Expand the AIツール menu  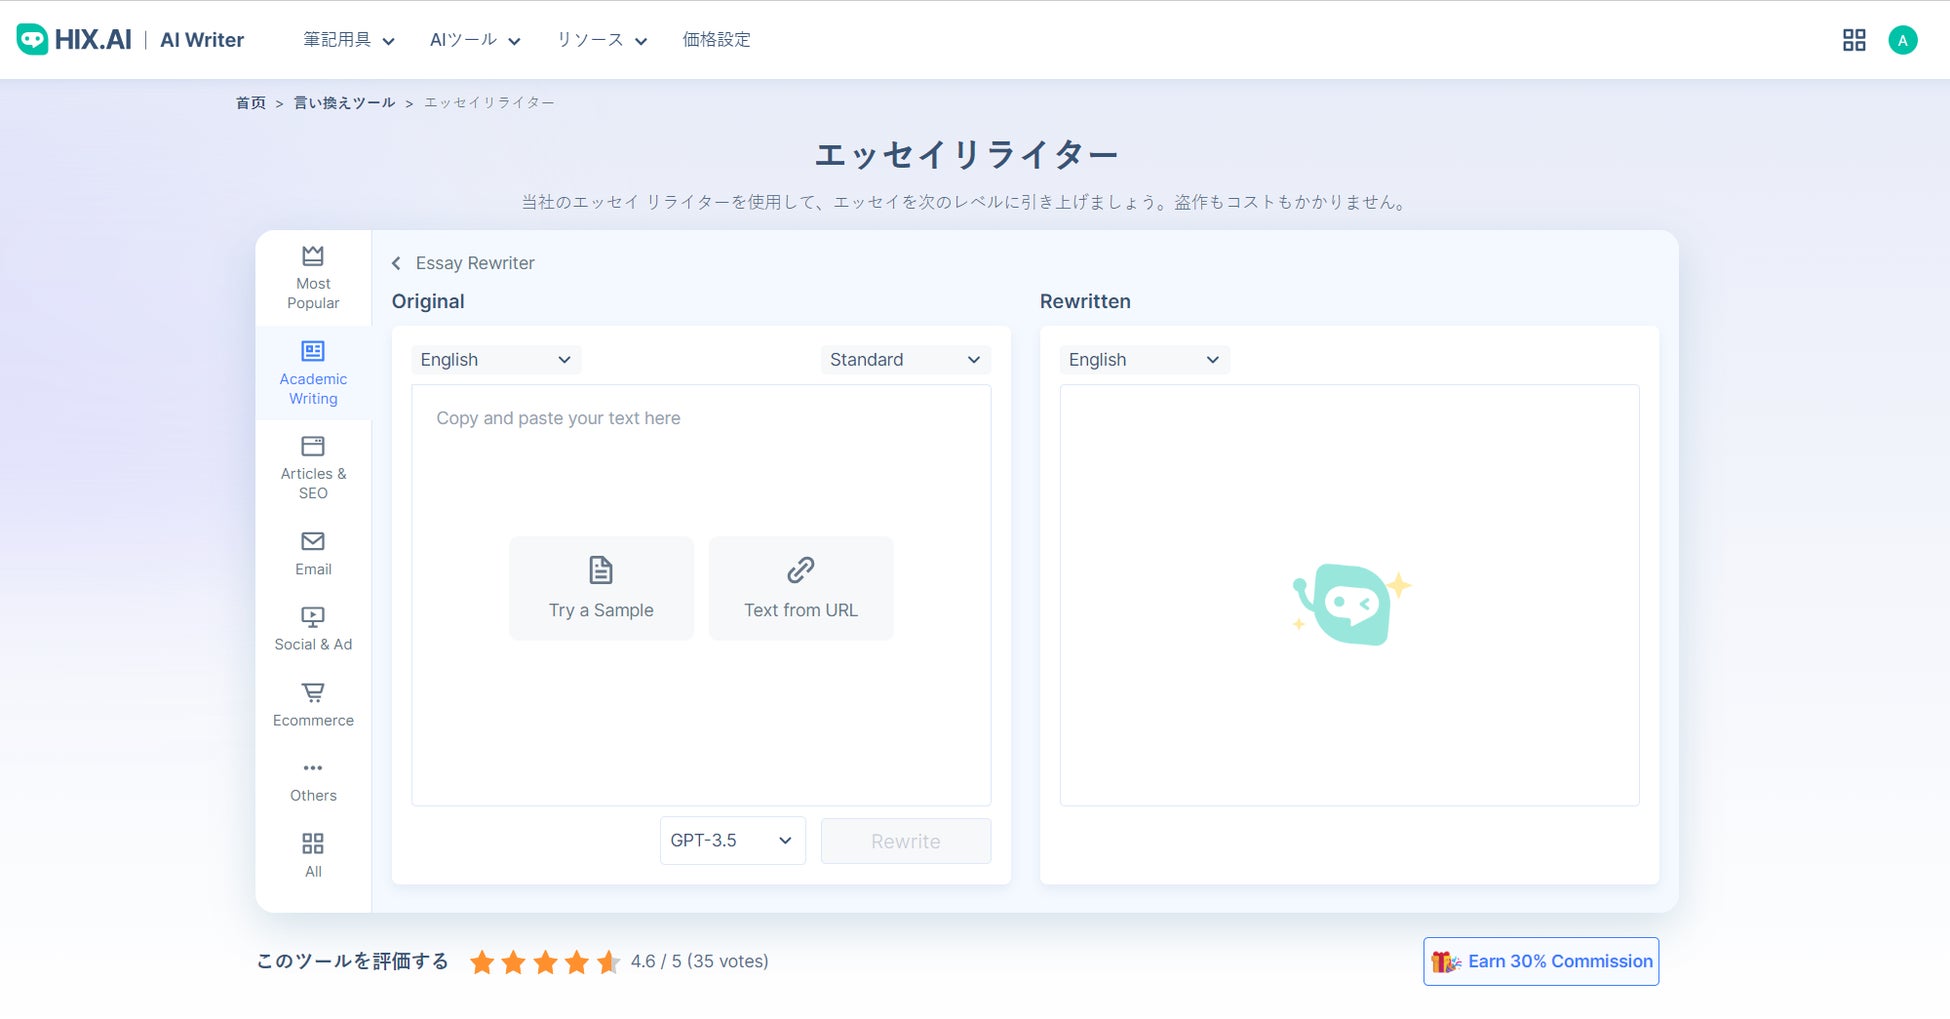pyautogui.click(x=476, y=40)
